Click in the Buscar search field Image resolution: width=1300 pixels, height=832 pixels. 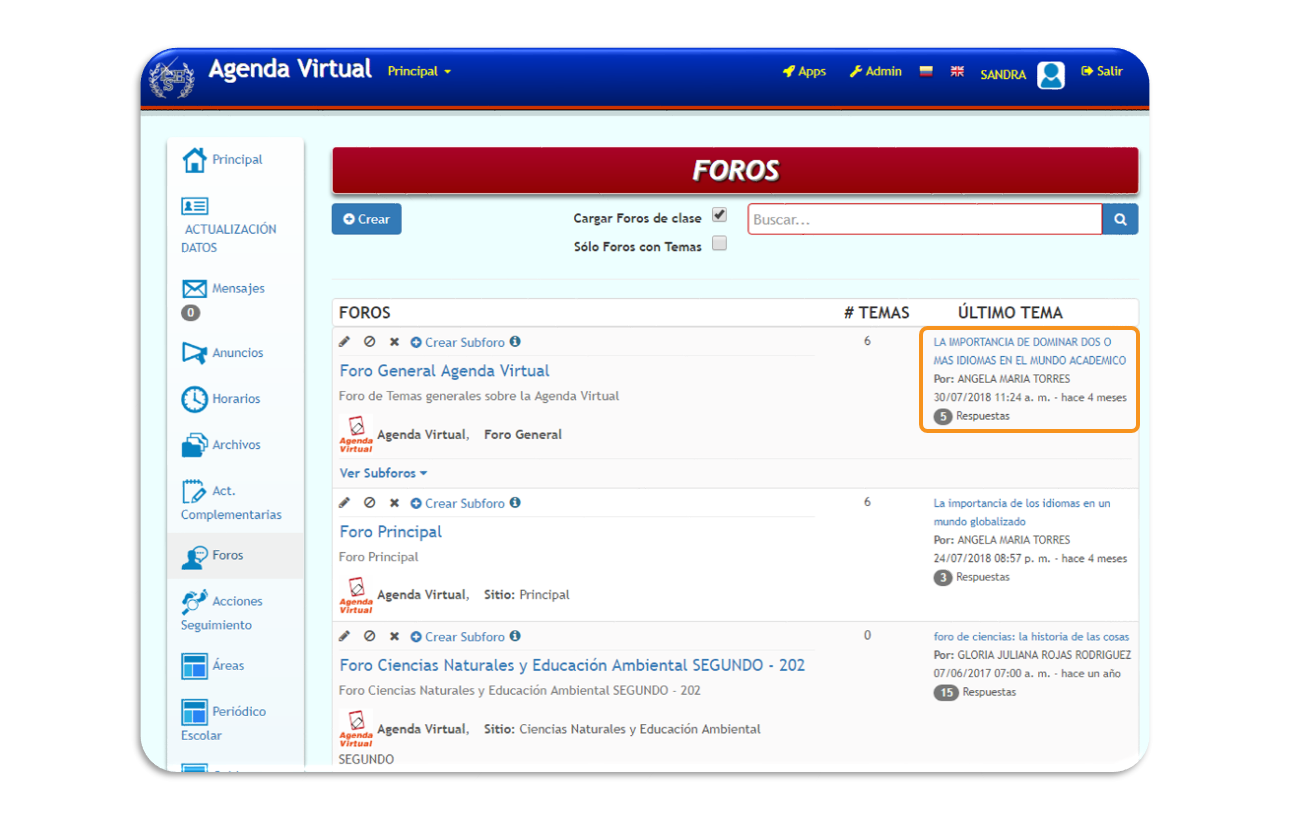tap(925, 219)
